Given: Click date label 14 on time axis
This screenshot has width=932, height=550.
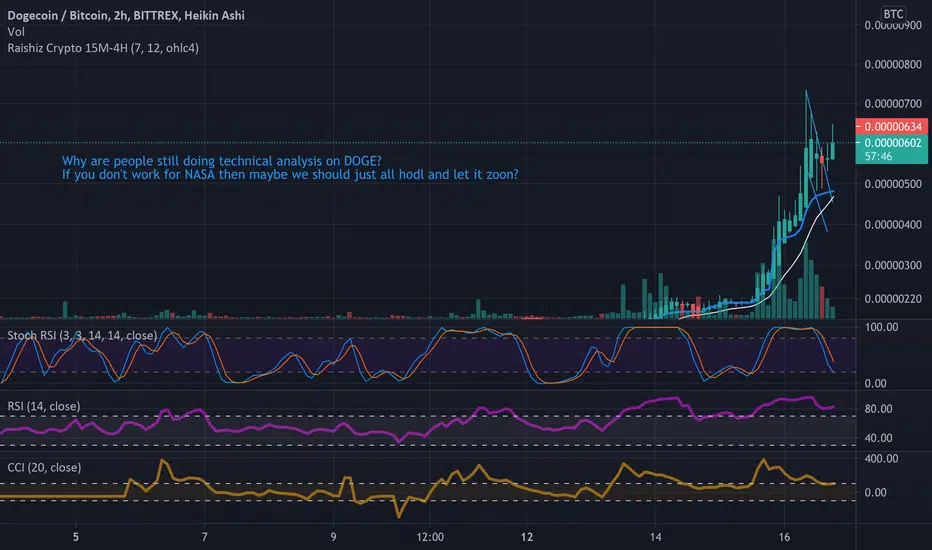Looking at the screenshot, I should (x=655, y=537).
